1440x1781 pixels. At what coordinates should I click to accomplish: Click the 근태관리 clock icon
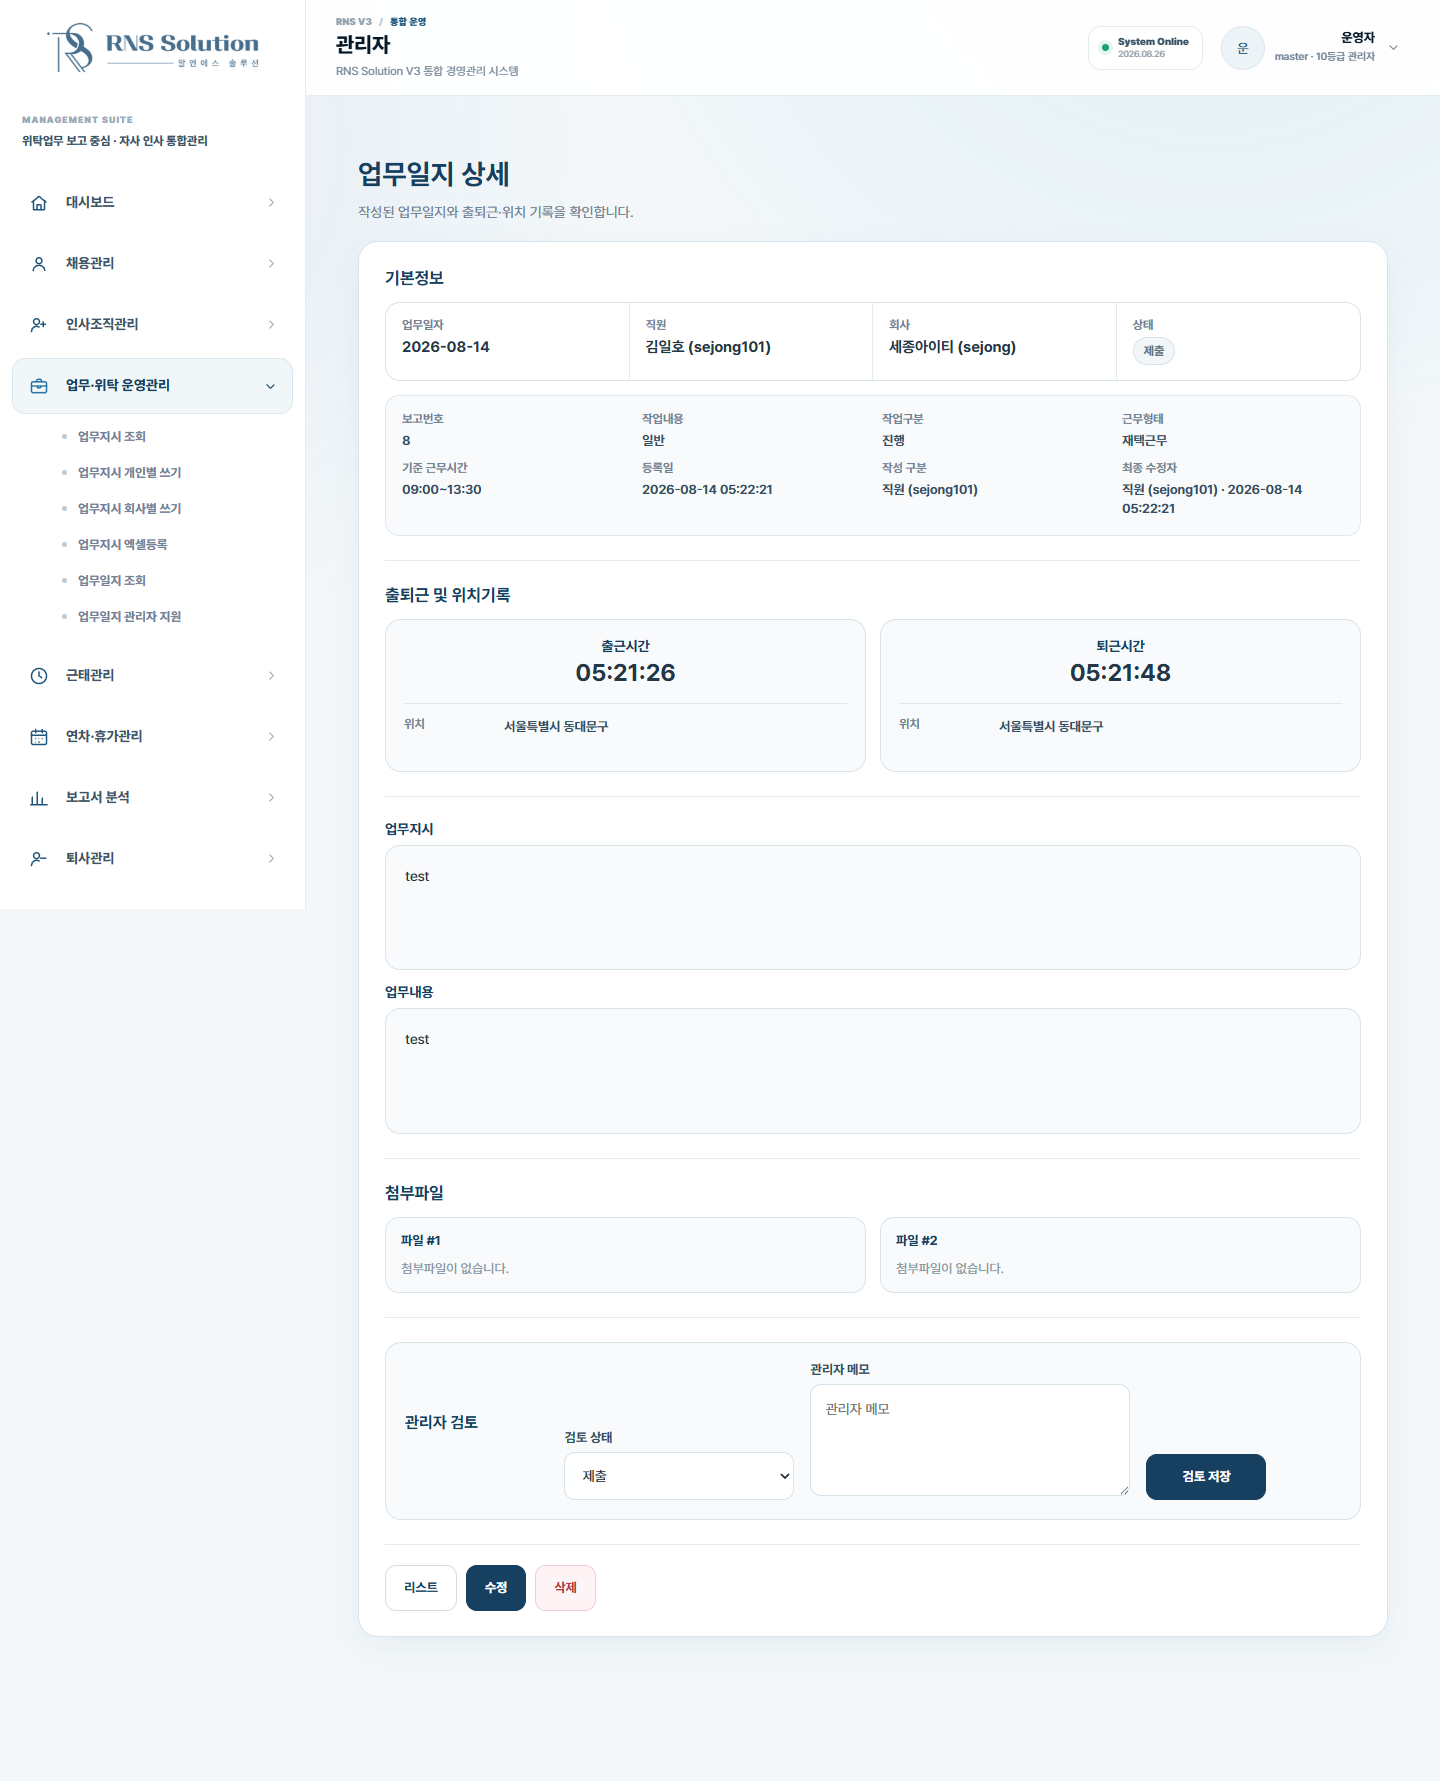[39, 676]
